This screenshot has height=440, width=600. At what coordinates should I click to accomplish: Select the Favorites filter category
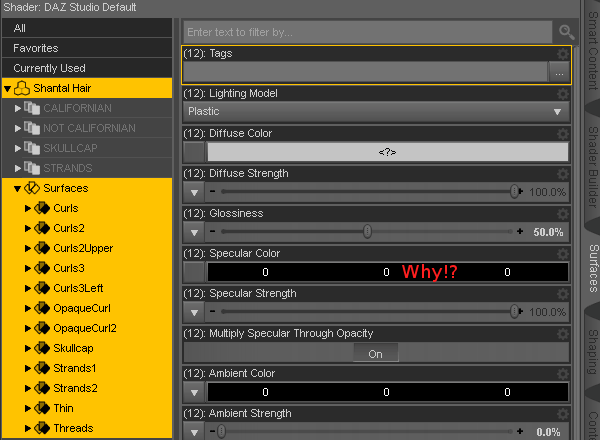click(87, 48)
